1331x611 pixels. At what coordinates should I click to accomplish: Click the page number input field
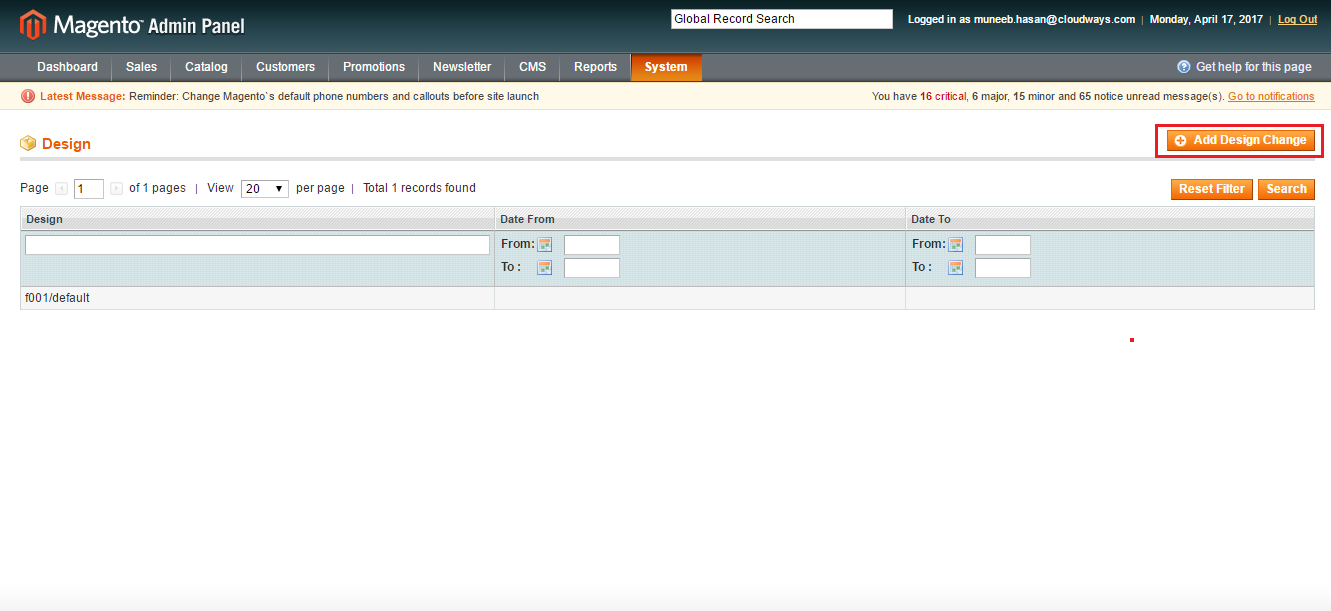[89, 189]
